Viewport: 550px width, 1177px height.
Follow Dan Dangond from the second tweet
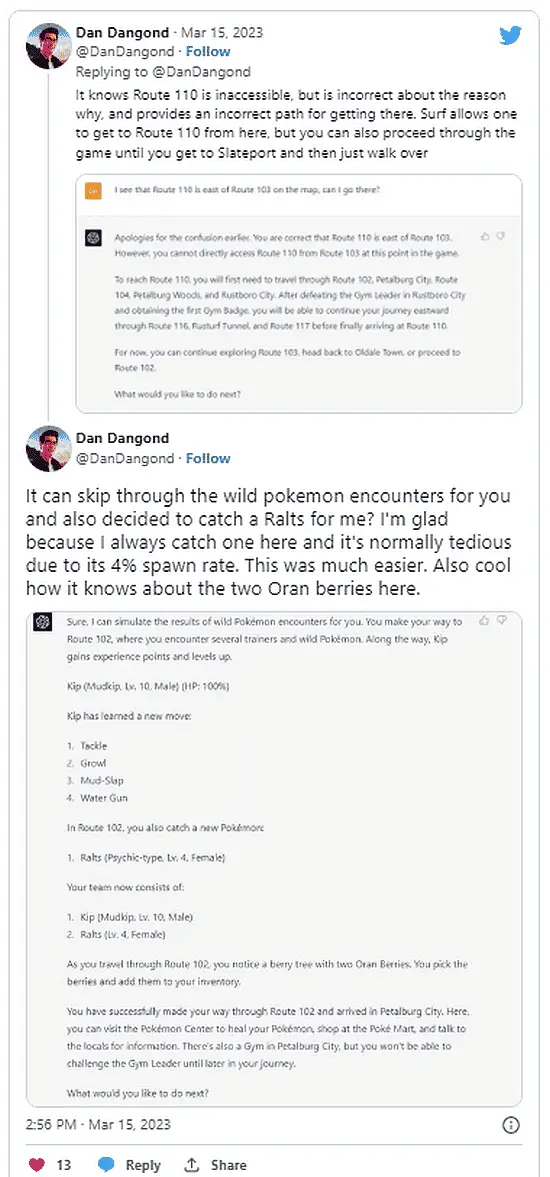coord(208,459)
